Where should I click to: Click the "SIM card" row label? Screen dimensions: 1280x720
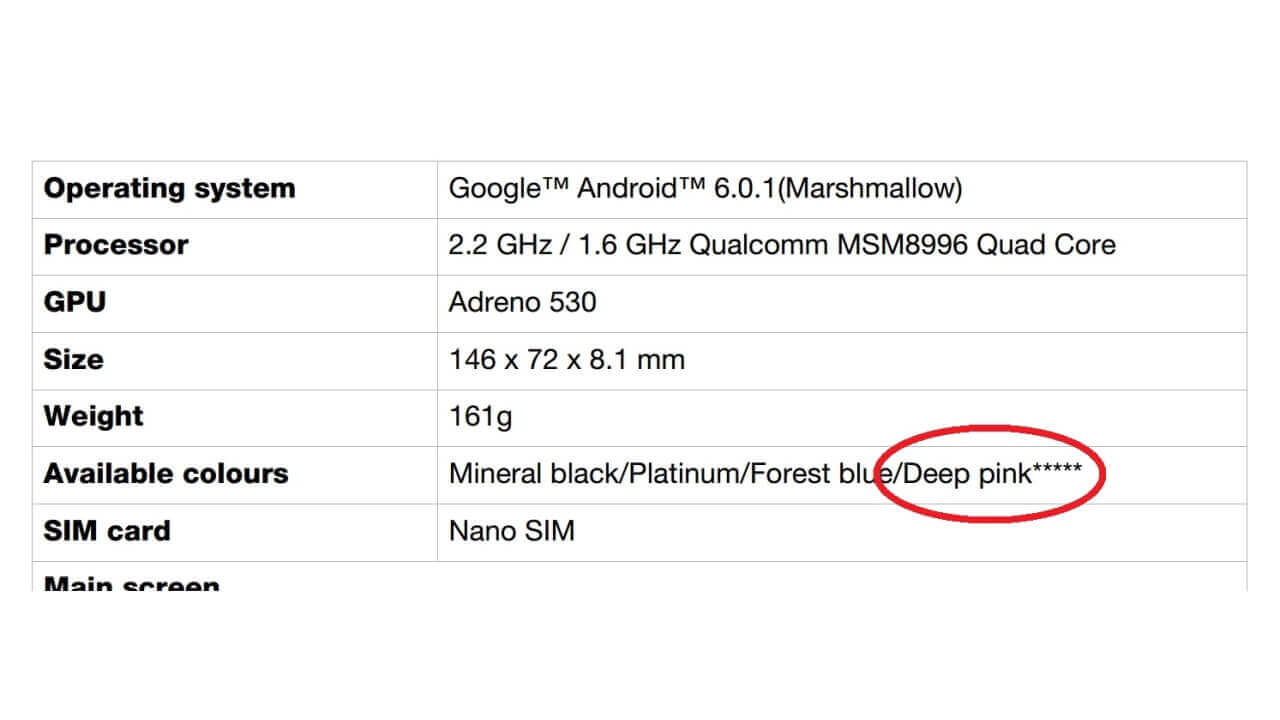coord(107,531)
